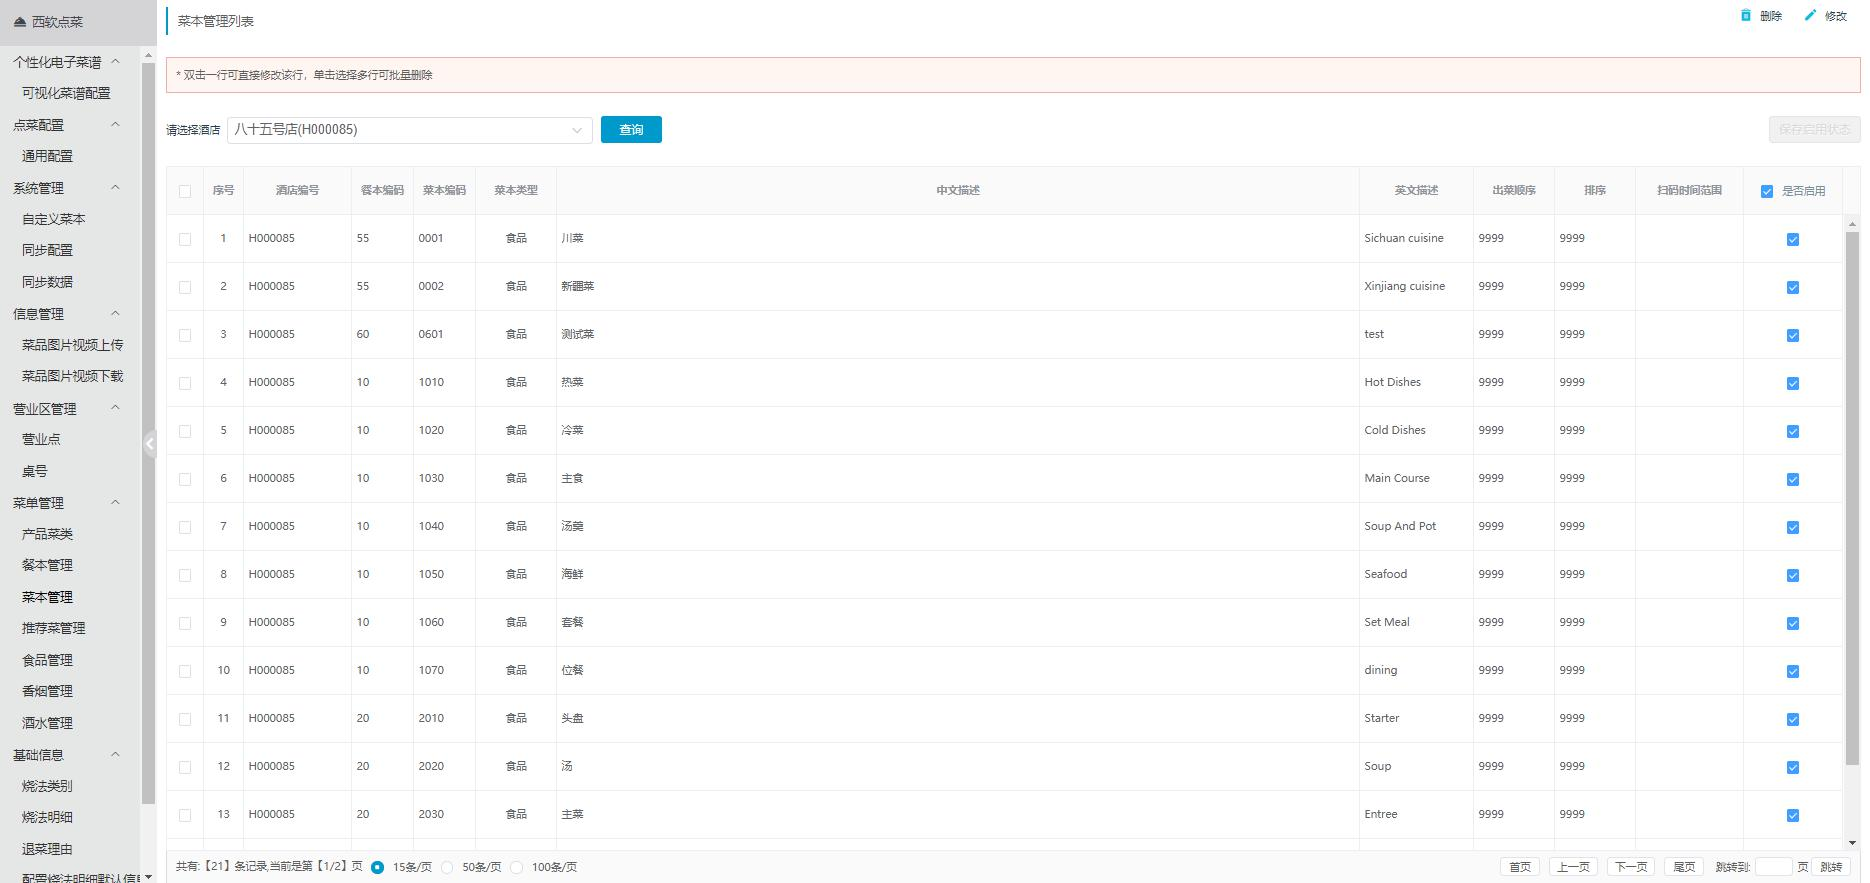Viewport: 1870px width, 883px height.
Task: Click the page number jump input field
Action: point(1773,867)
